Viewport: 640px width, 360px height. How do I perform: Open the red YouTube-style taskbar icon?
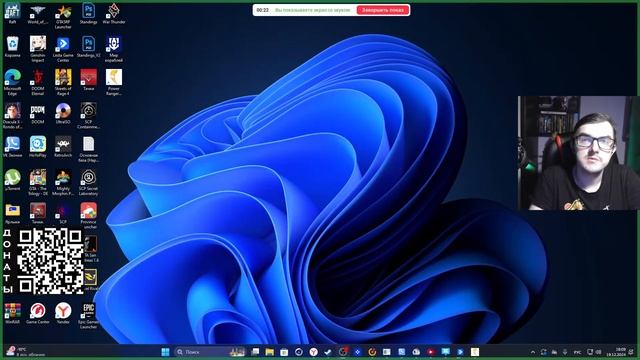point(431,352)
